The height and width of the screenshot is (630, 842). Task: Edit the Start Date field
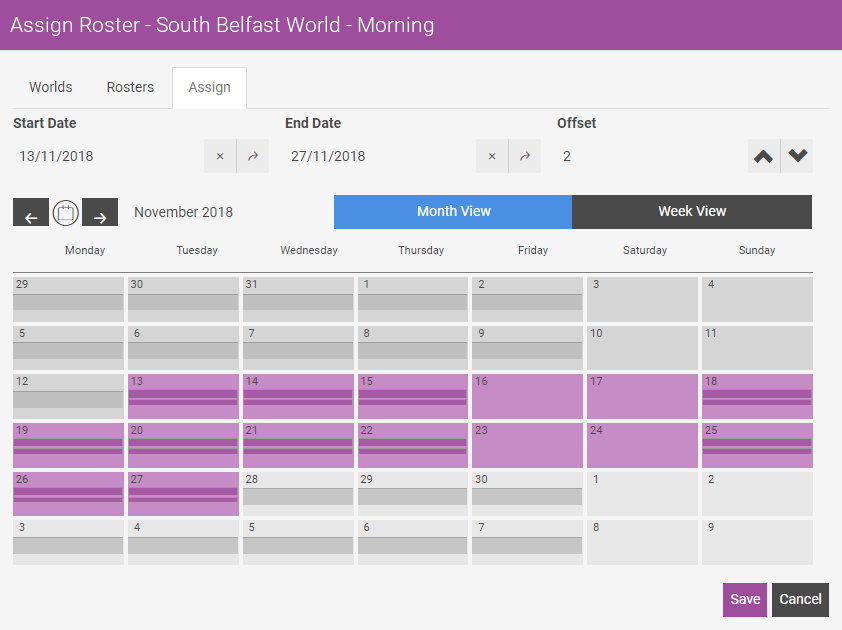[107, 156]
